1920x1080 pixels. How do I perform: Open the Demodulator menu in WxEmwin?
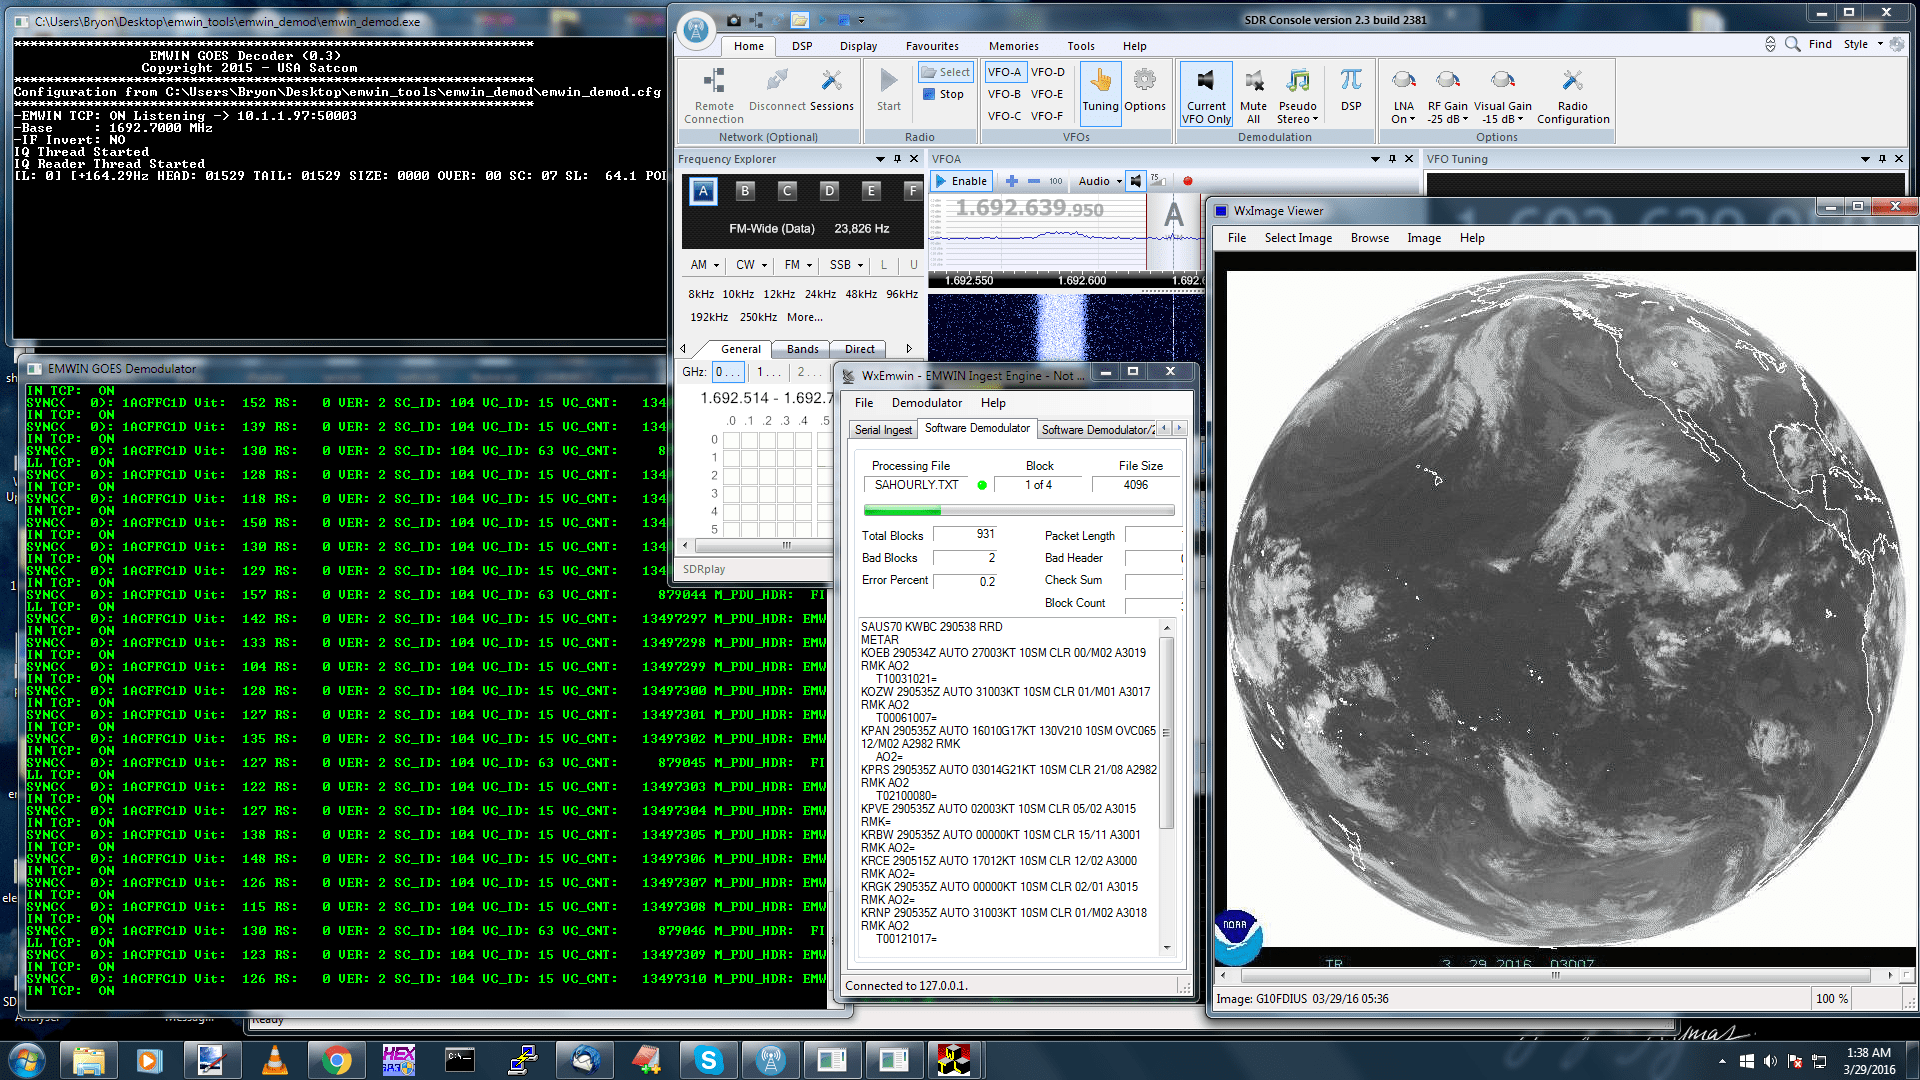pyautogui.click(x=926, y=403)
